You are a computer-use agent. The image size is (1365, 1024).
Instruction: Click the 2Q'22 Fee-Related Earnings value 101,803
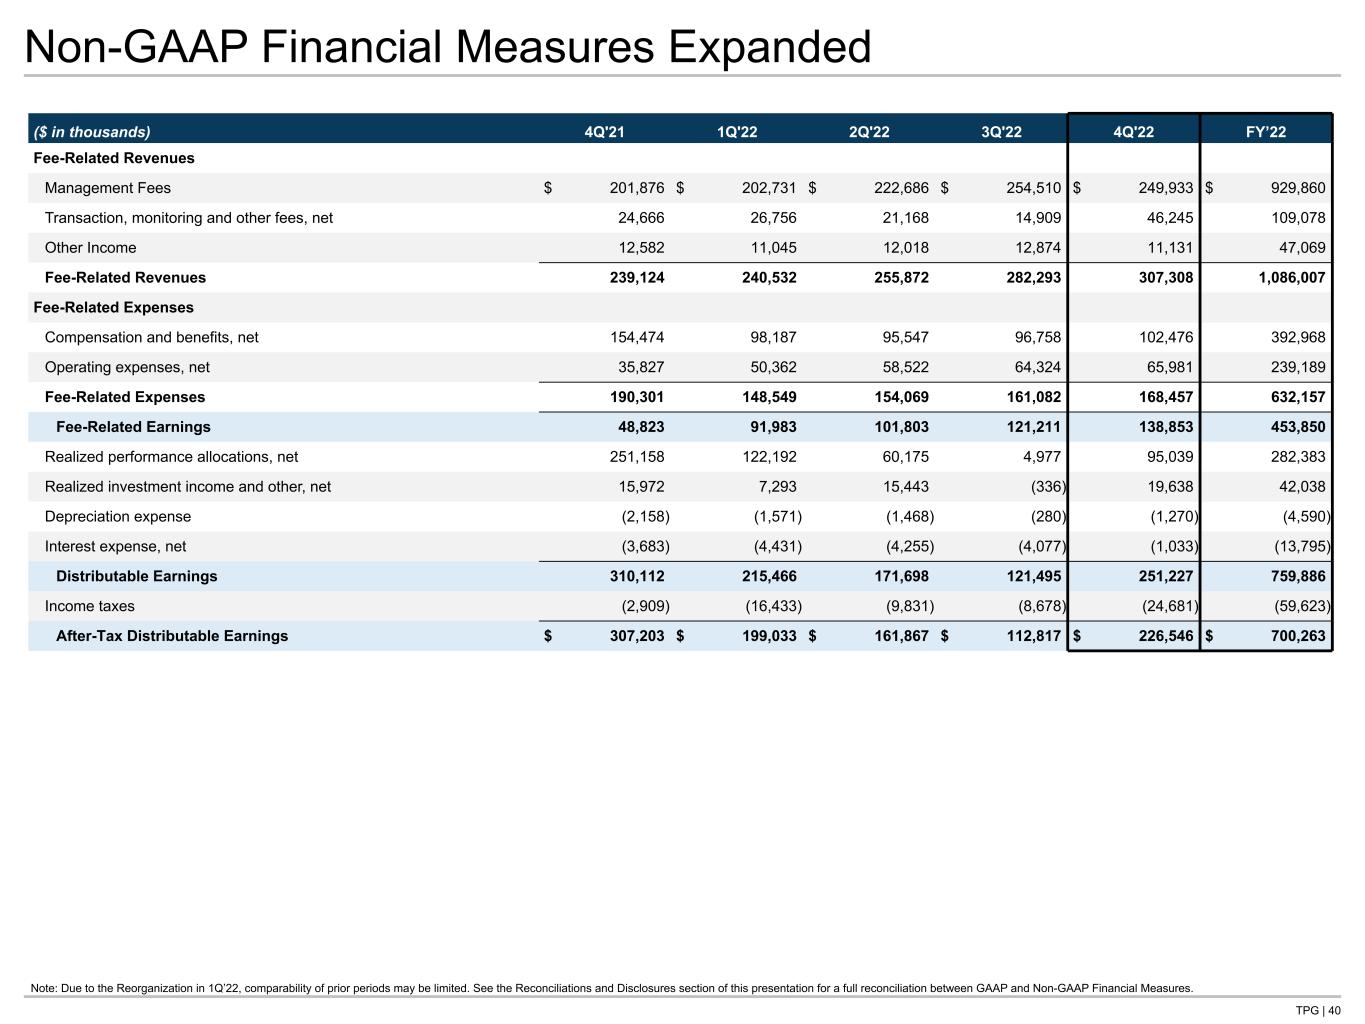899,427
